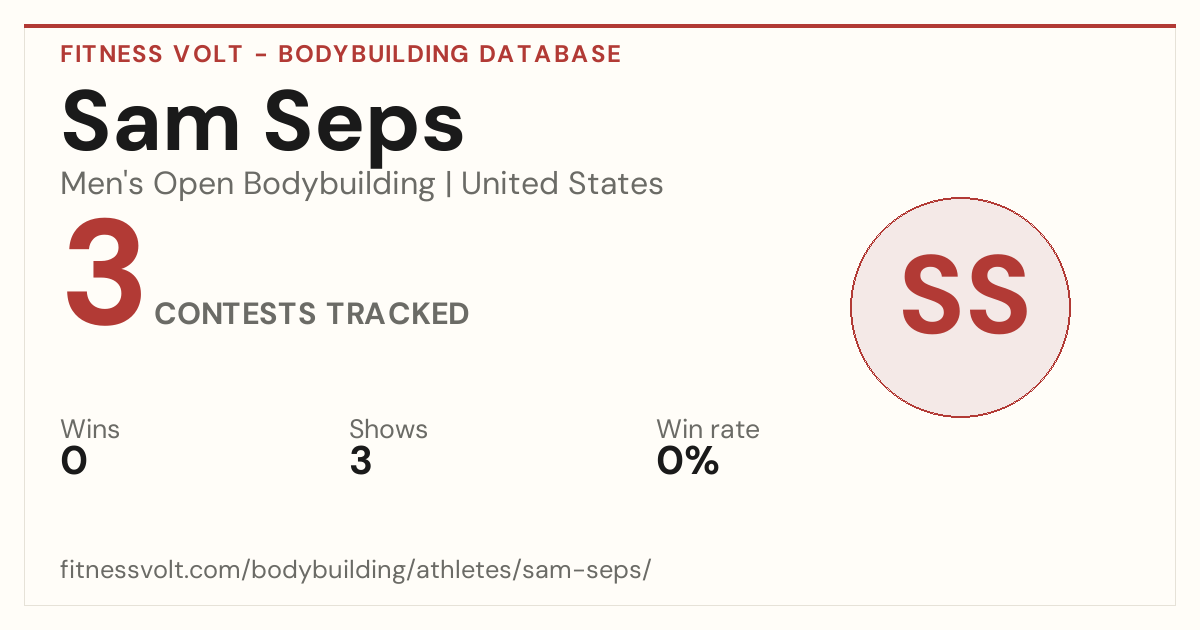The image size is (1200, 630).
Task: Click the Wins stat label
Action: coord(90,429)
